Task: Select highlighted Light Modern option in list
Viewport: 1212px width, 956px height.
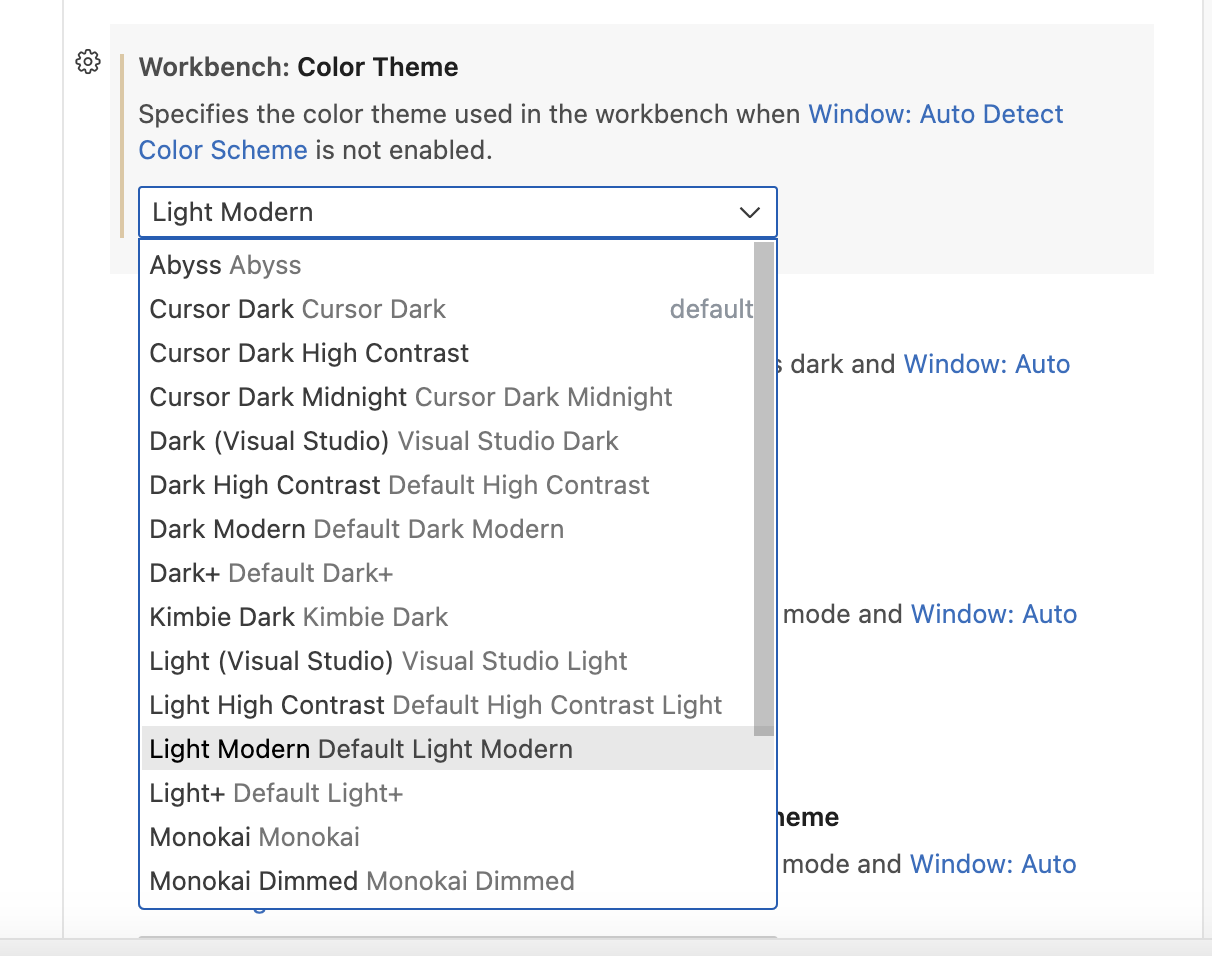Action: 361,749
